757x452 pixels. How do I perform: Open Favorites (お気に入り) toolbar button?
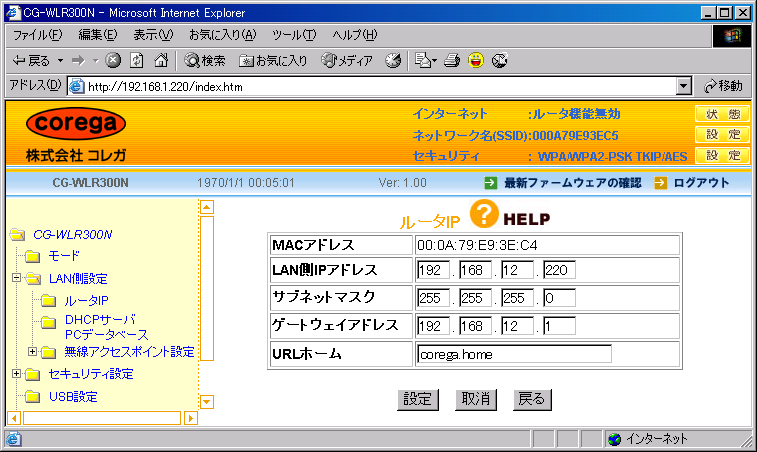(273, 60)
